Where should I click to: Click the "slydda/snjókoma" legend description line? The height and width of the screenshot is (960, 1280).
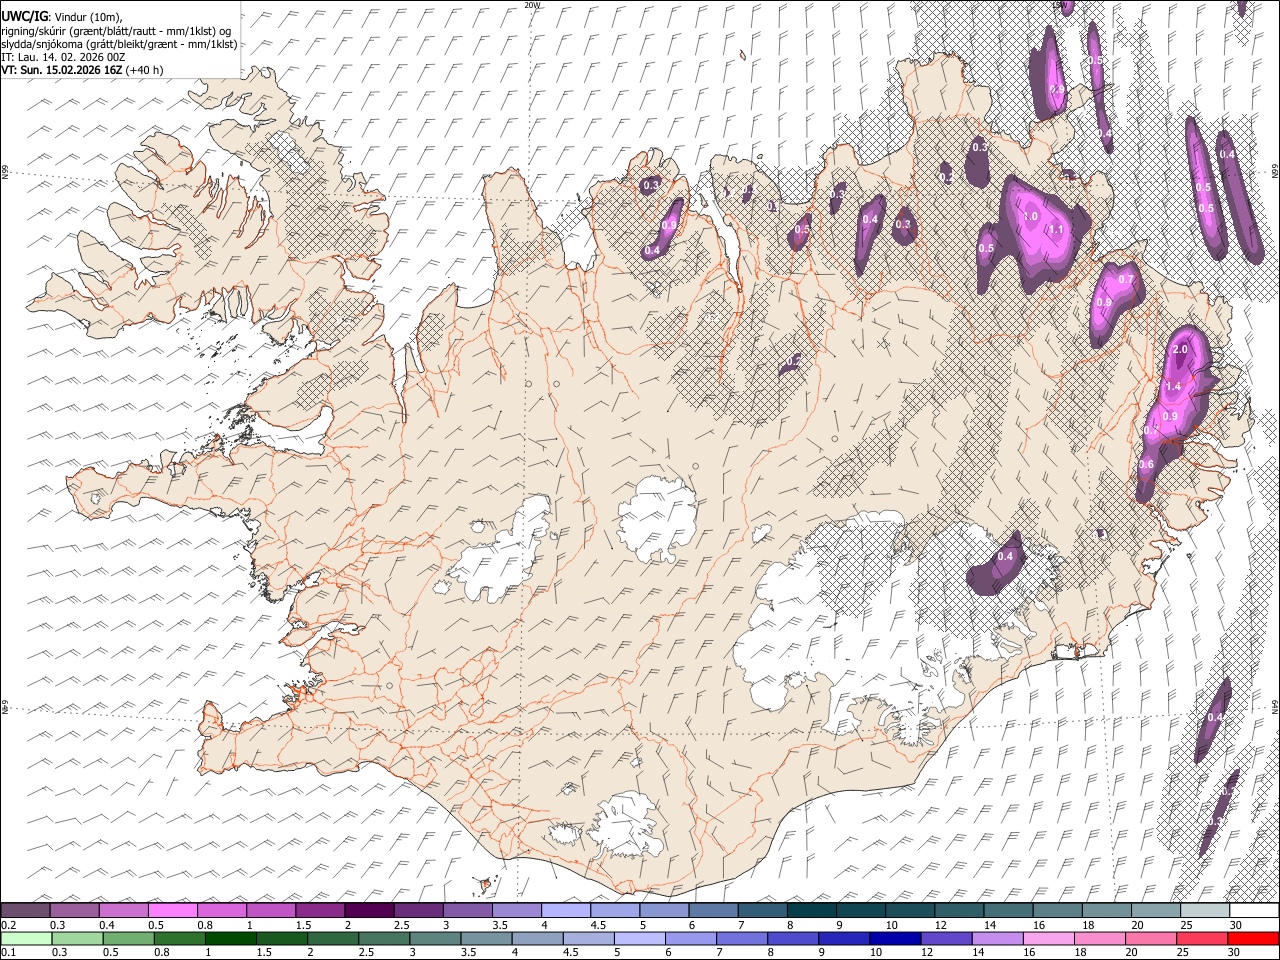point(119,44)
